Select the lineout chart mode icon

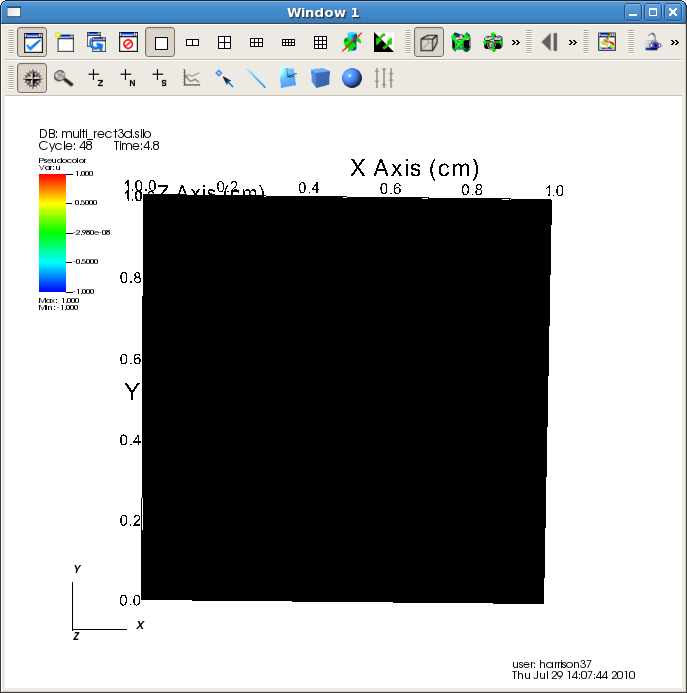191,78
